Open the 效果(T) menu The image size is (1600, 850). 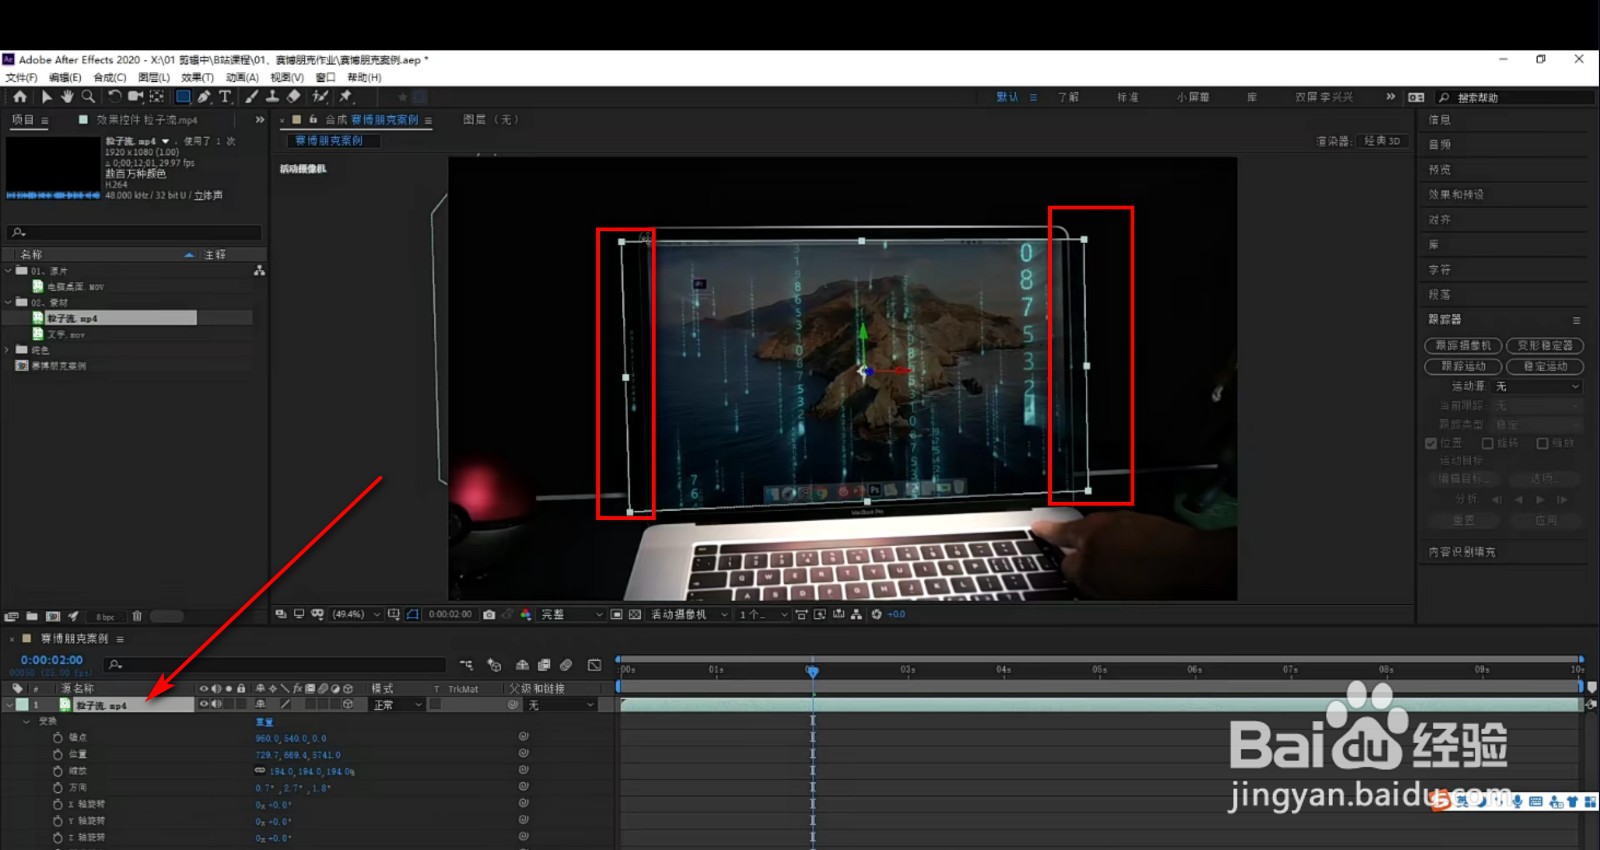tap(197, 77)
